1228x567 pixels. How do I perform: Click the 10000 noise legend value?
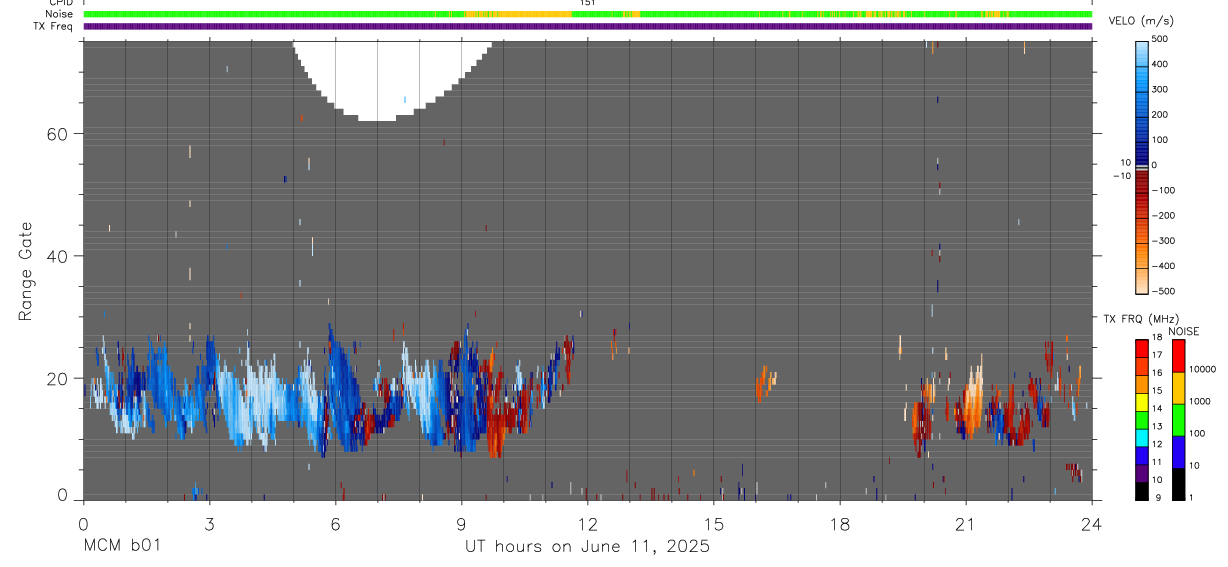click(1202, 370)
